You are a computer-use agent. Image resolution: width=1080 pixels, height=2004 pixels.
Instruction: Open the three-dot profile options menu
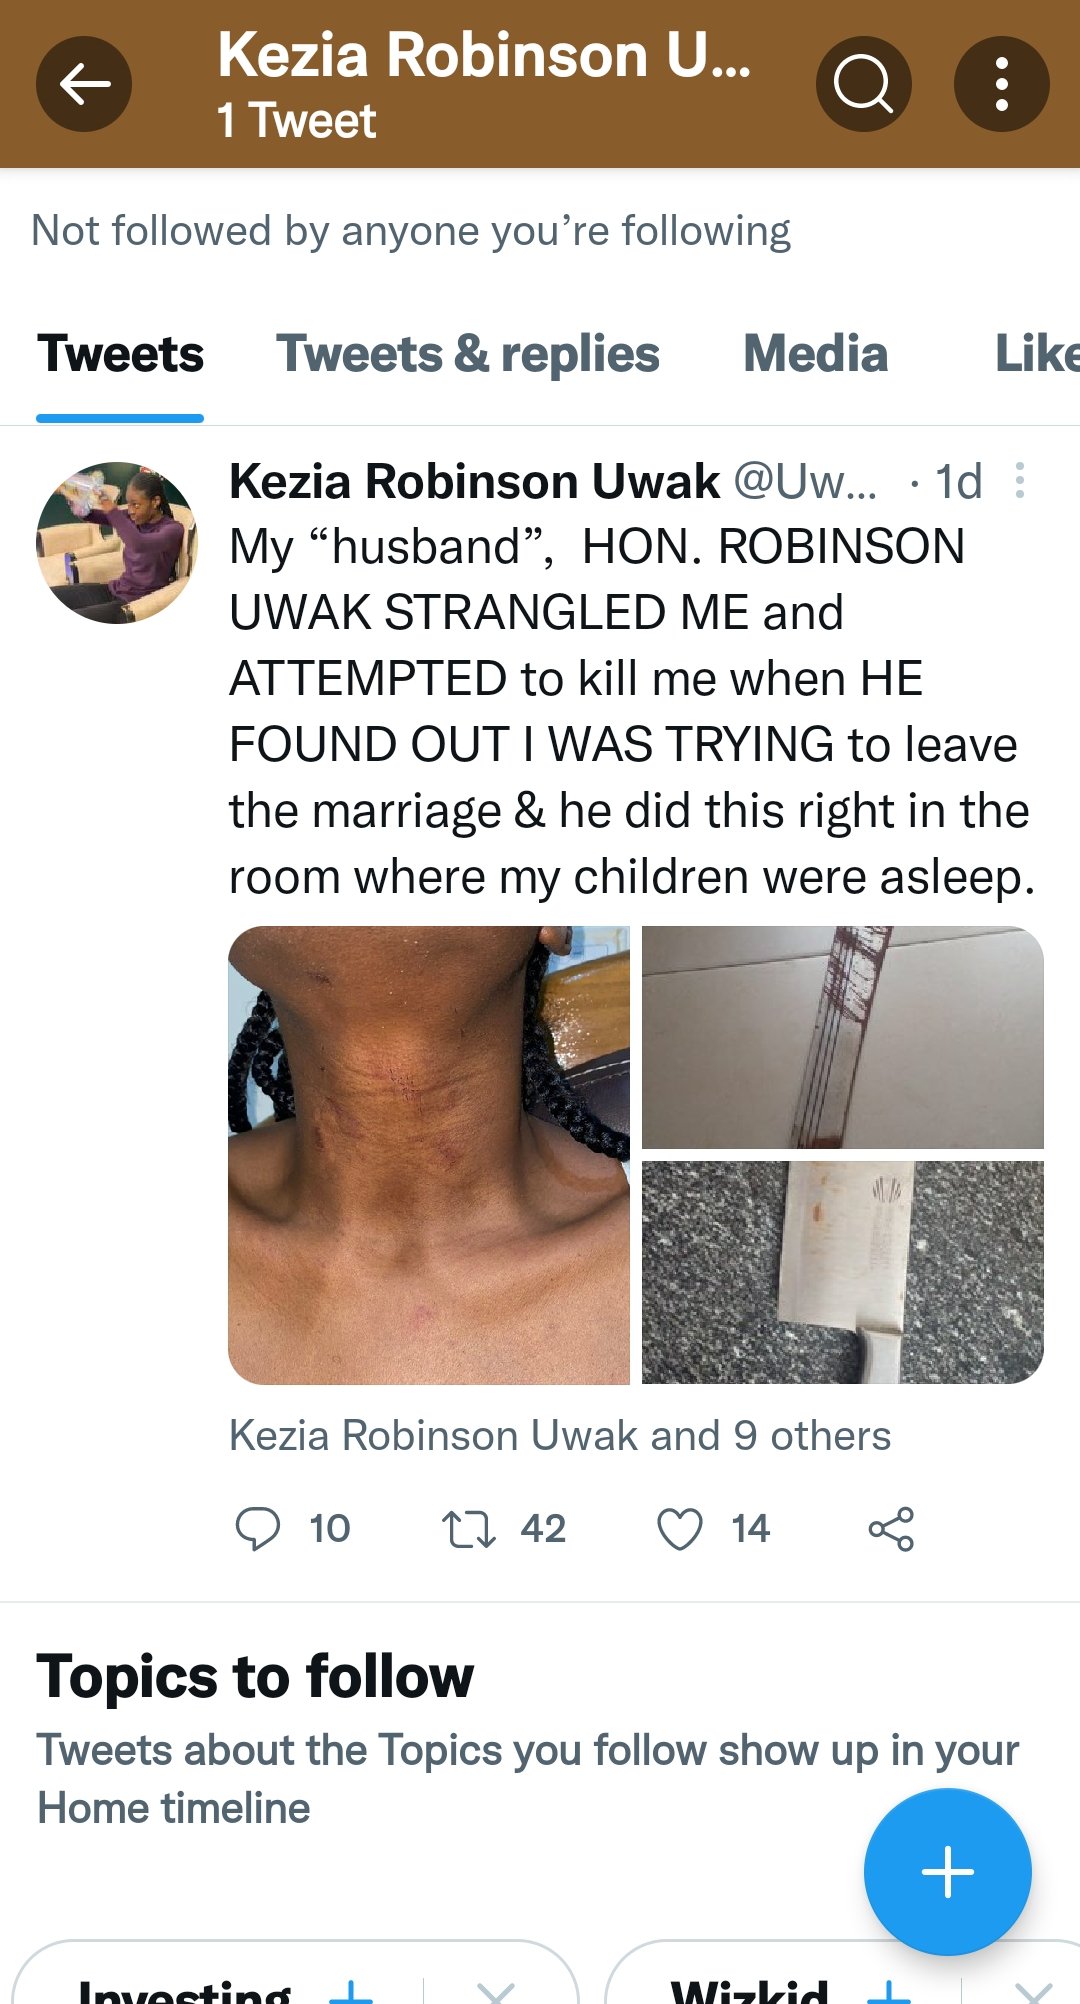[x=1001, y=84]
